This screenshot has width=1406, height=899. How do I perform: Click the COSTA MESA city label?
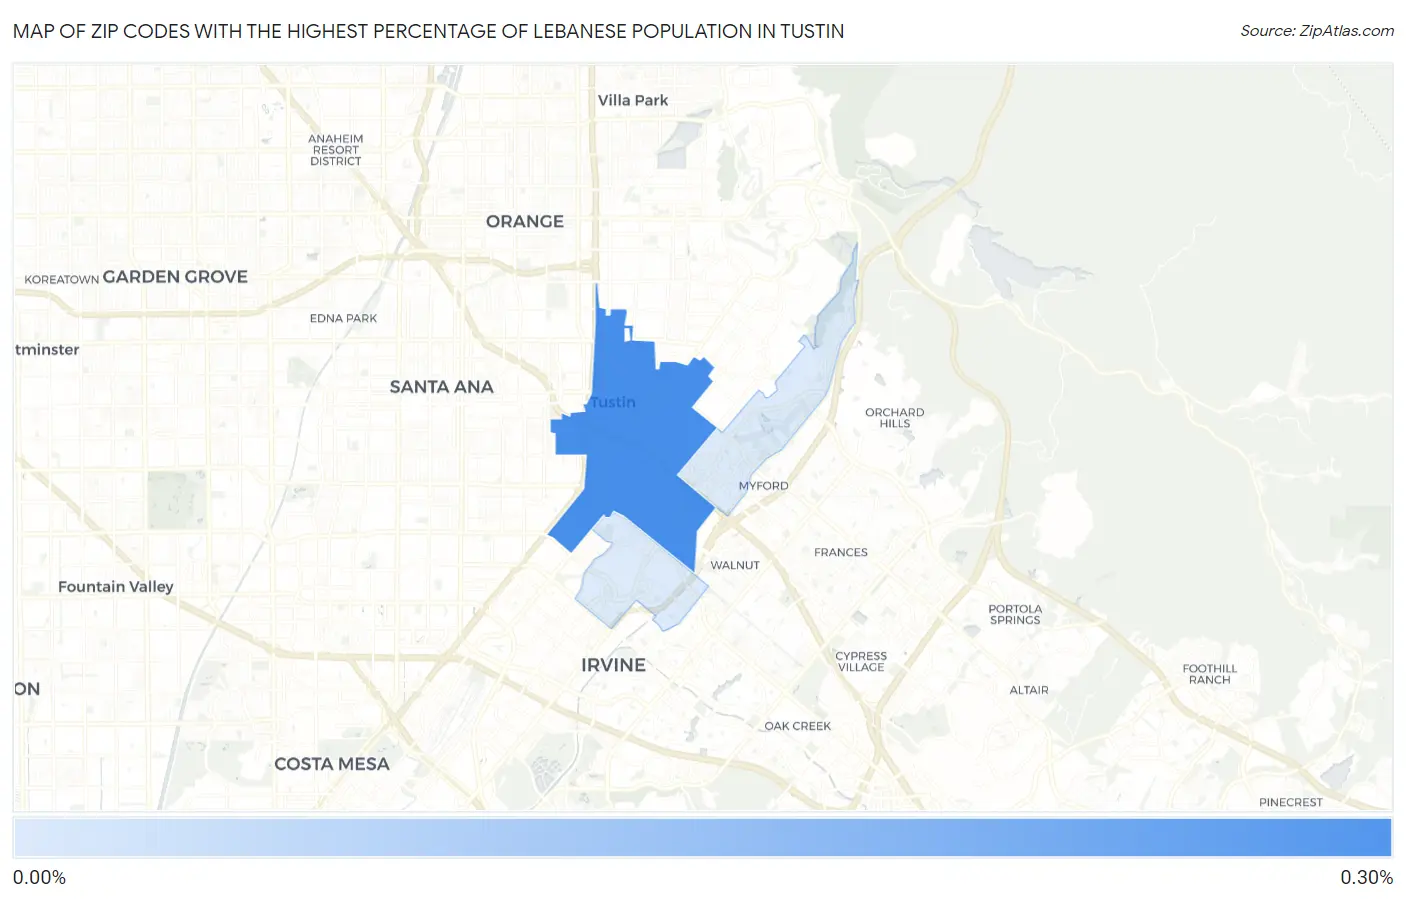[x=332, y=764]
